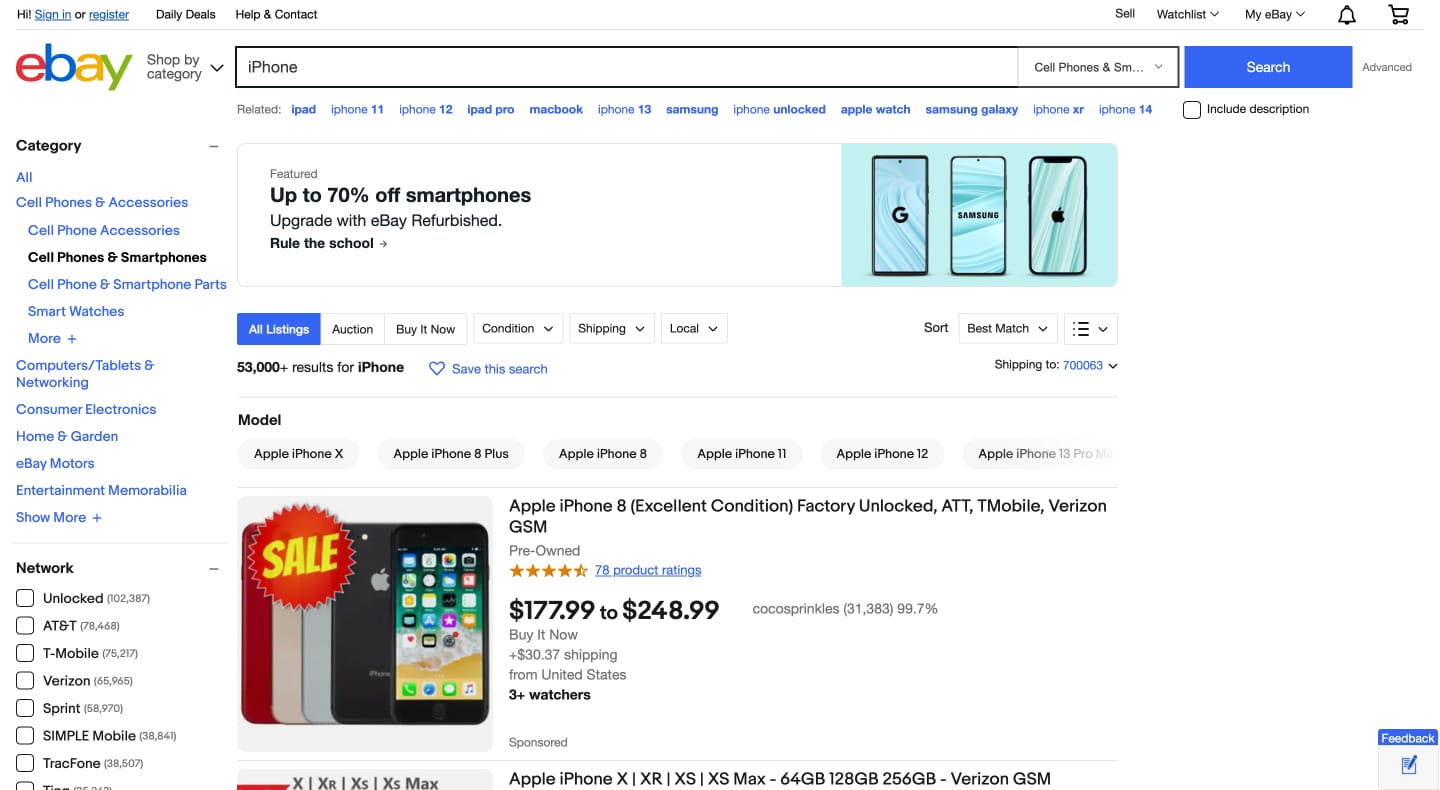Click the heart icon to save this search
Screen dimensions: 1440x790
click(437, 369)
